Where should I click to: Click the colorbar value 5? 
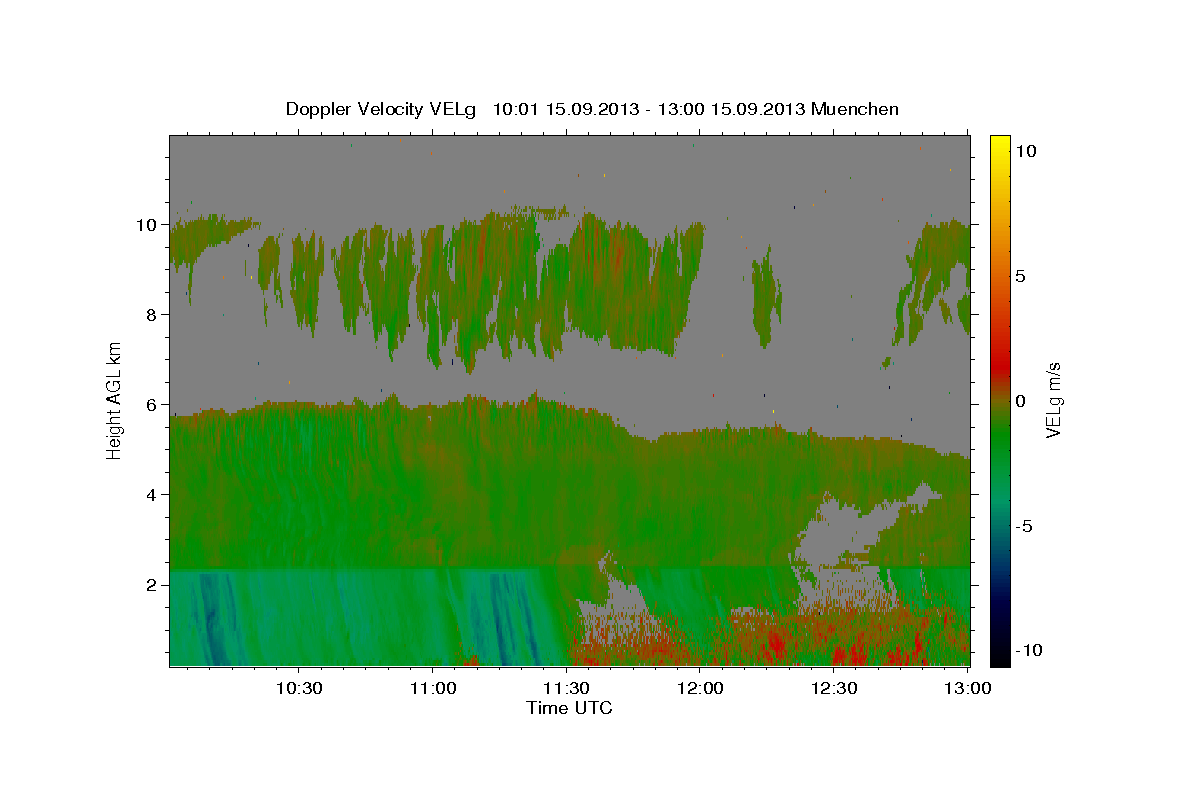click(x=1020, y=276)
